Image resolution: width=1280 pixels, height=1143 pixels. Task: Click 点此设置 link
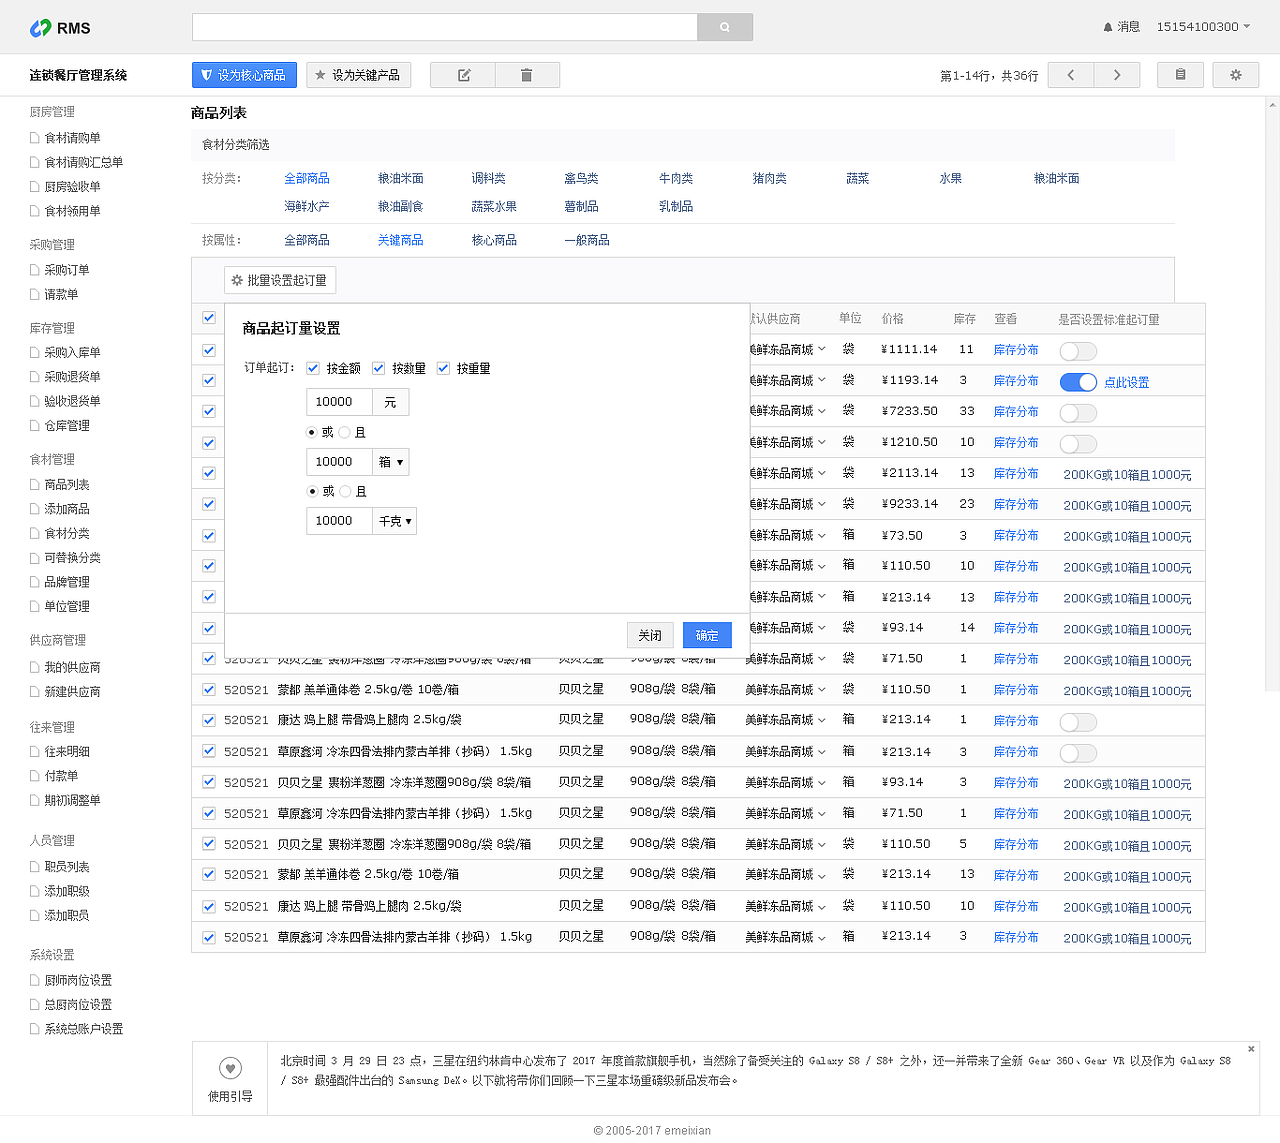coord(1127,382)
